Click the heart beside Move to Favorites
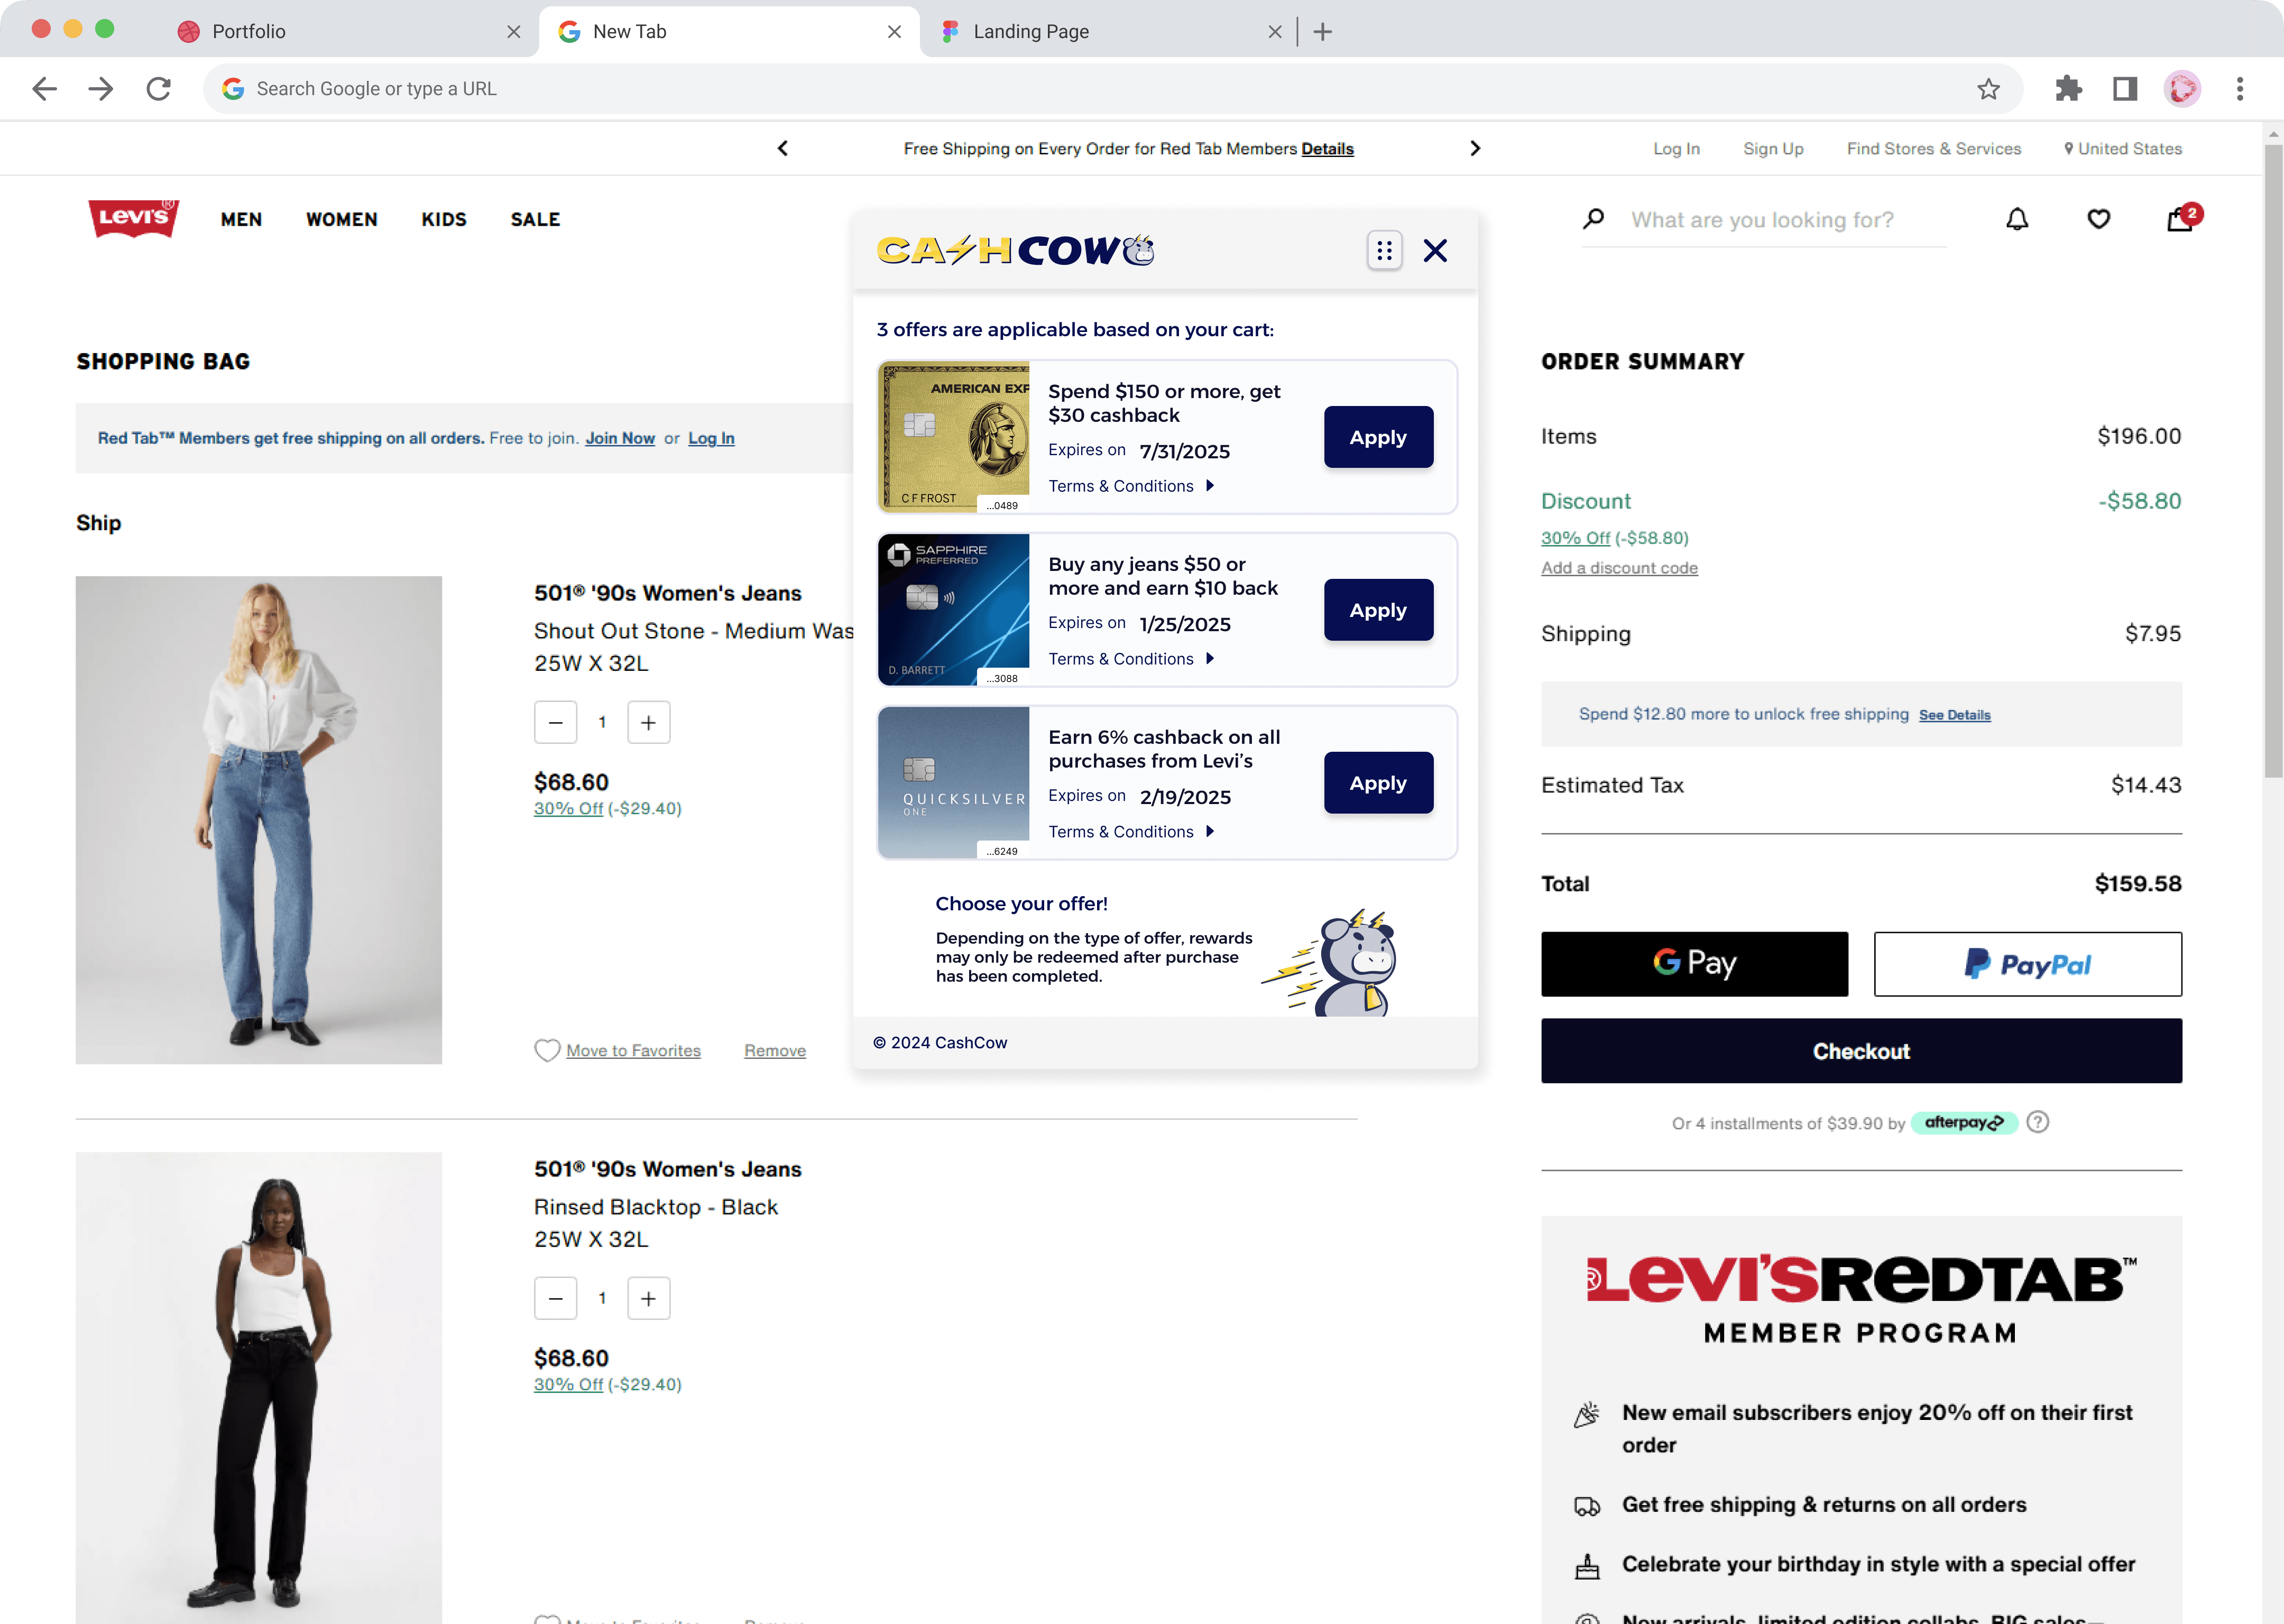Image resolution: width=2284 pixels, height=1624 pixels. pos(547,1050)
